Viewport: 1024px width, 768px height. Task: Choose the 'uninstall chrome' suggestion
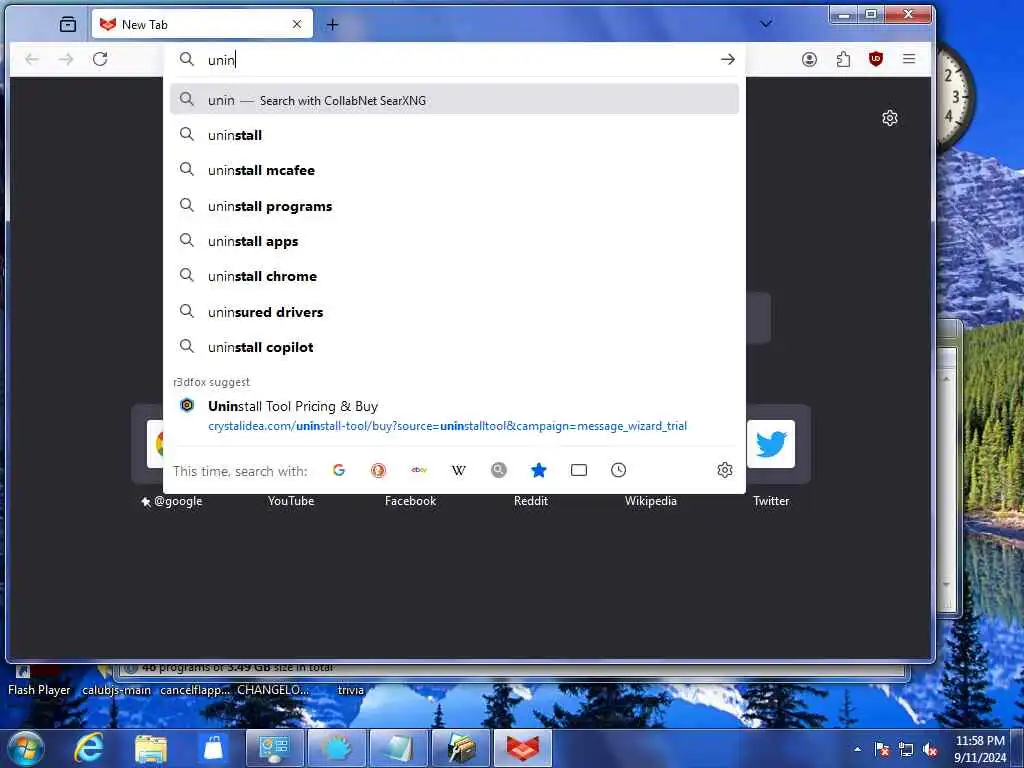(455, 276)
